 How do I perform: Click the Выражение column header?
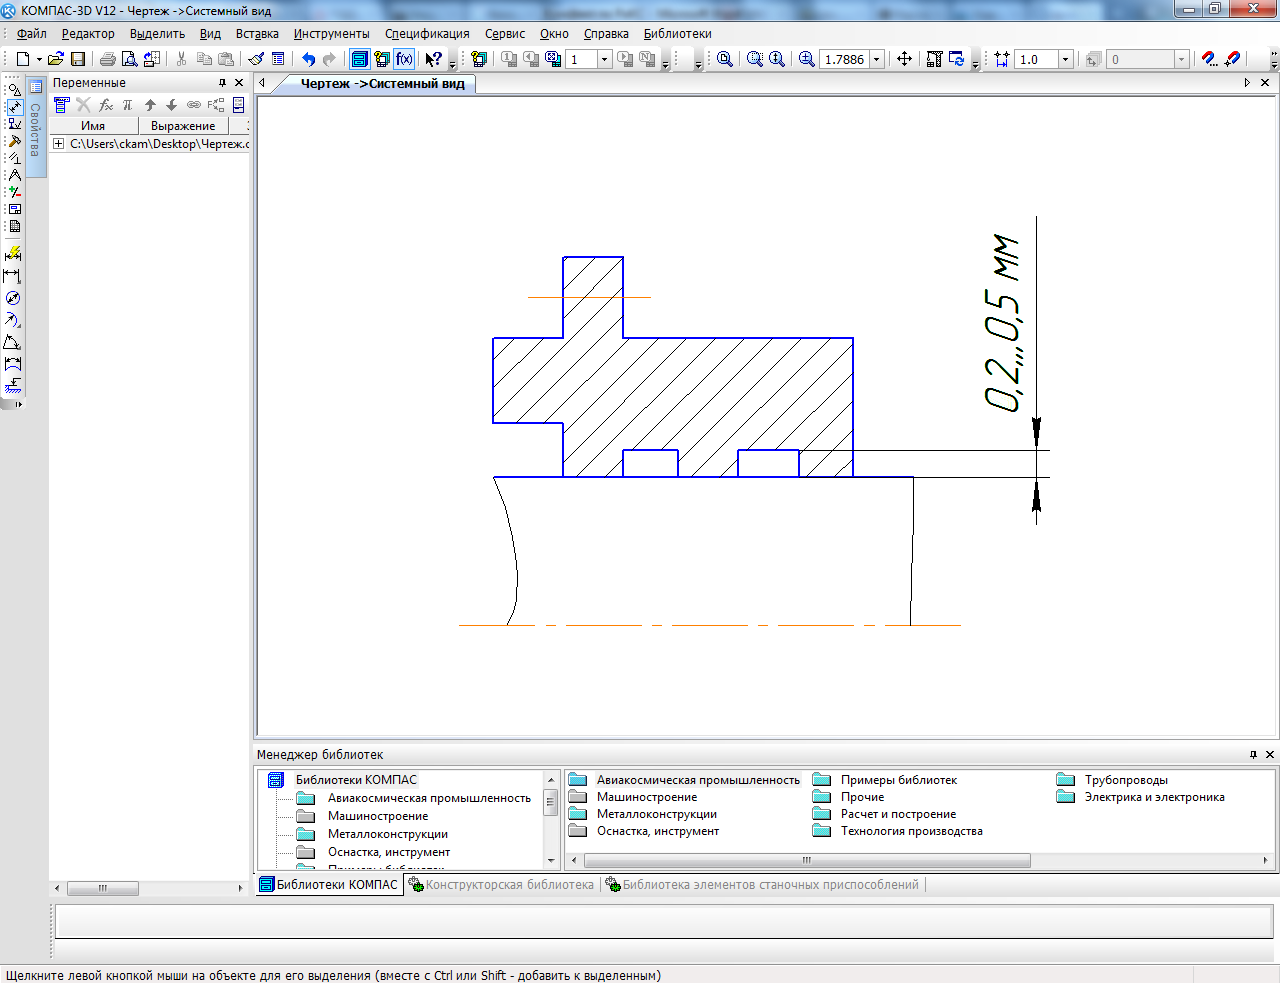183,126
